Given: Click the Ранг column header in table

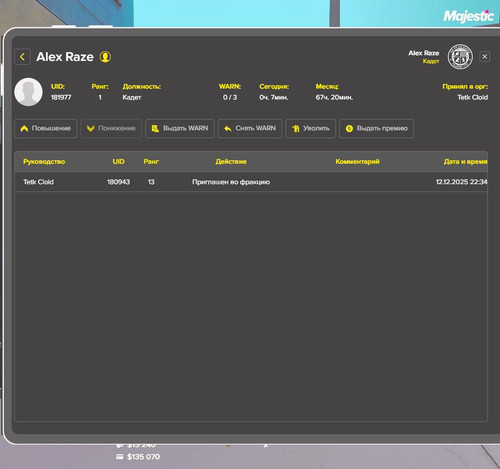Looking at the screenshot, I should coord(151,162).
